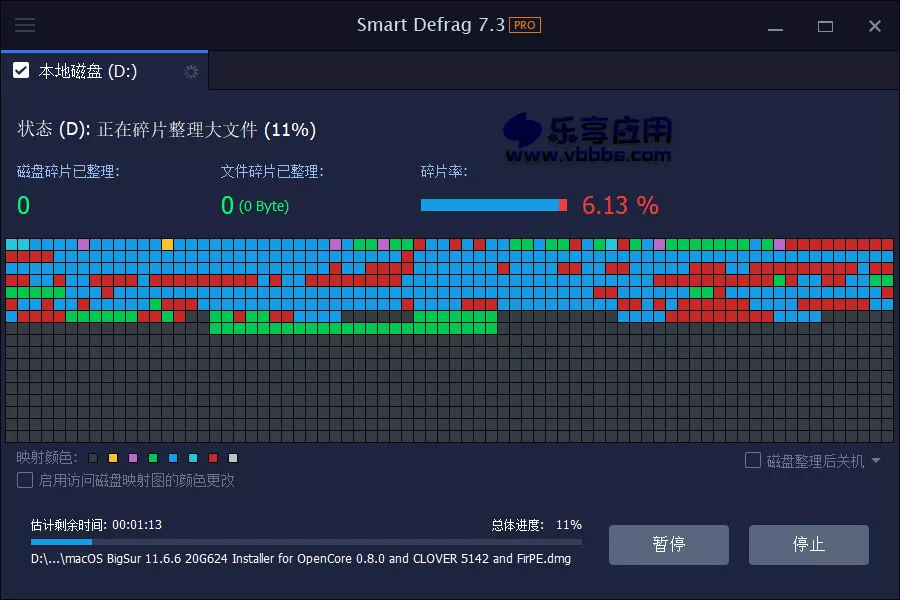
Task: Click the black legend square in the legend row
Action: (93, 458)
